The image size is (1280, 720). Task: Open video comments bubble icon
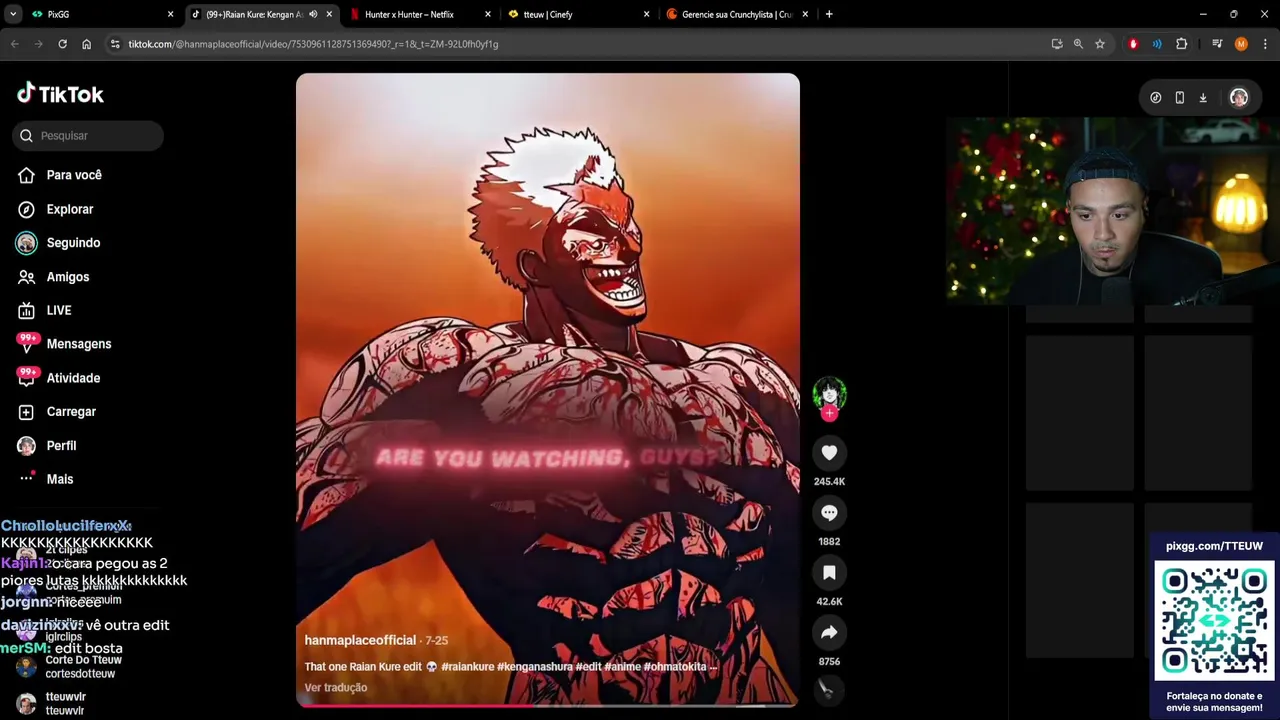pyautogui.click(x=829, y=513)
